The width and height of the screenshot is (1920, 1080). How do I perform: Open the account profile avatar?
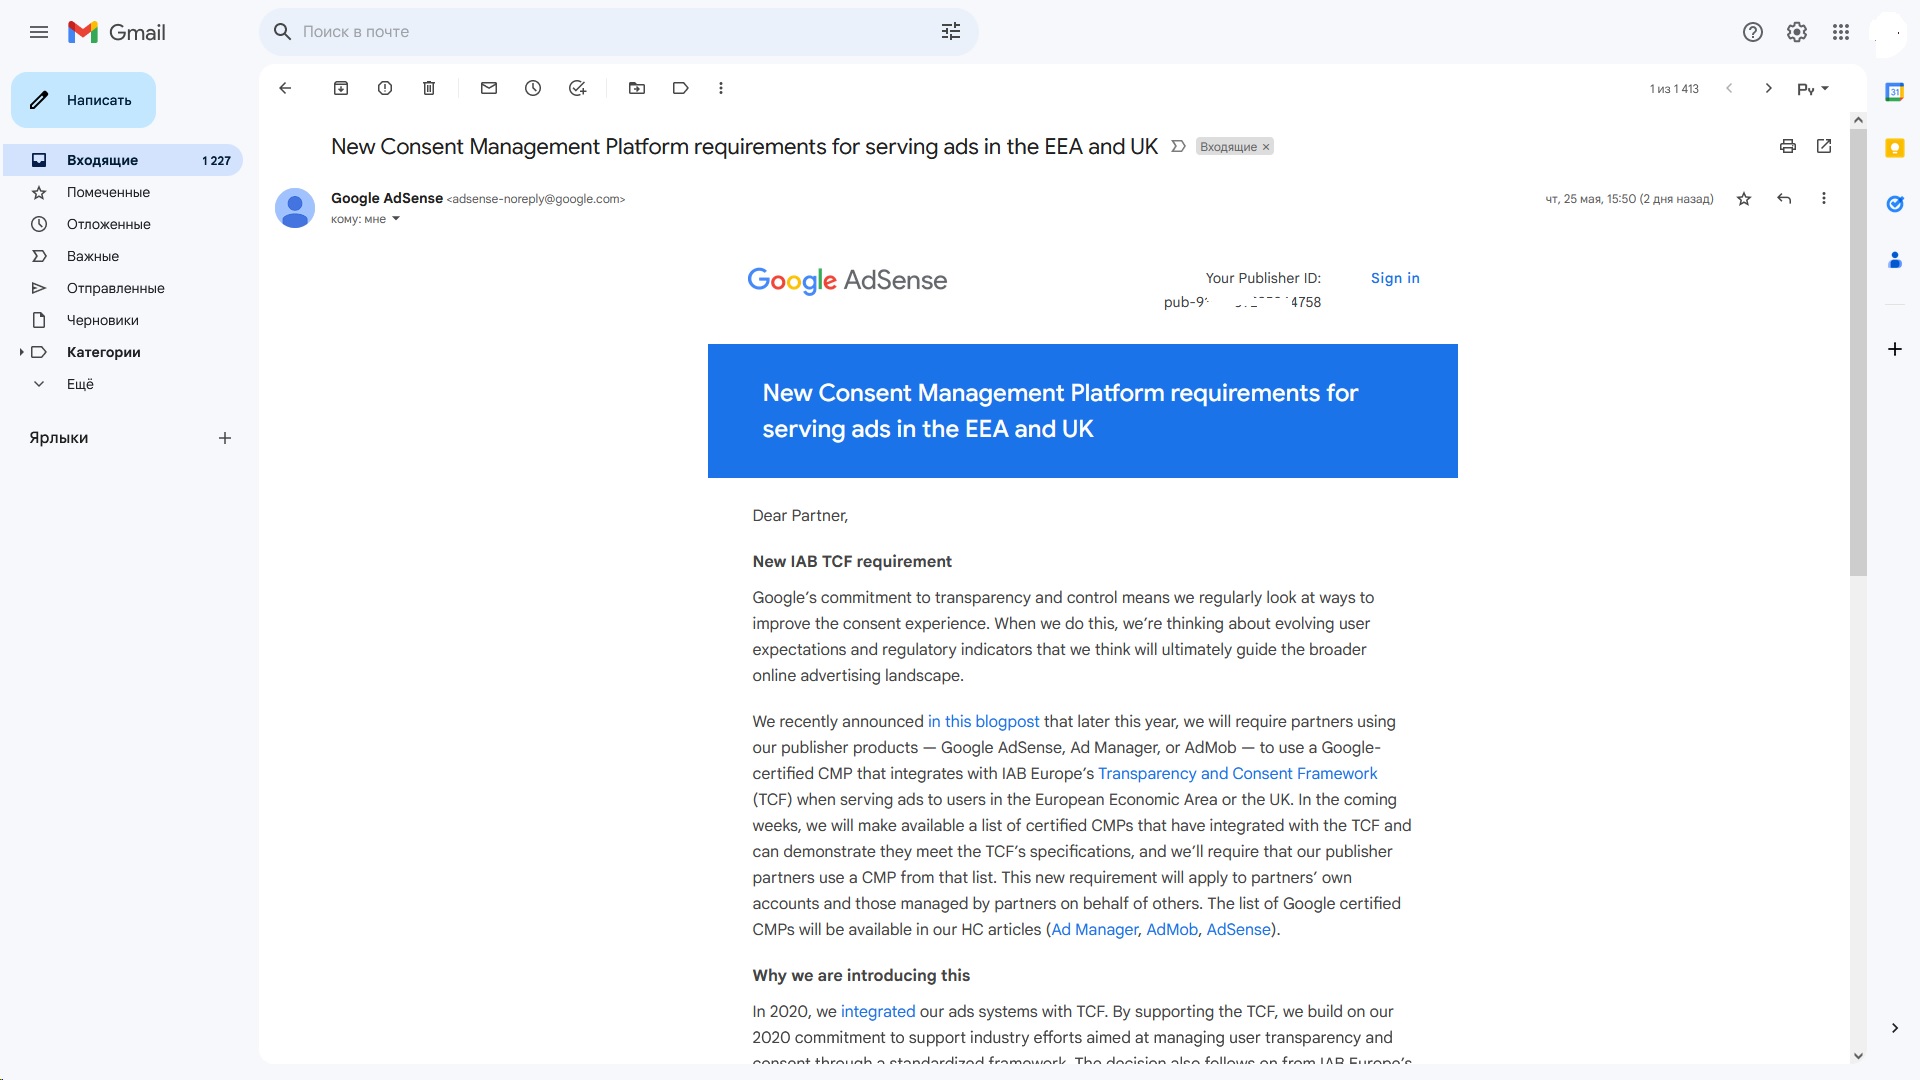click(1888, 32)
